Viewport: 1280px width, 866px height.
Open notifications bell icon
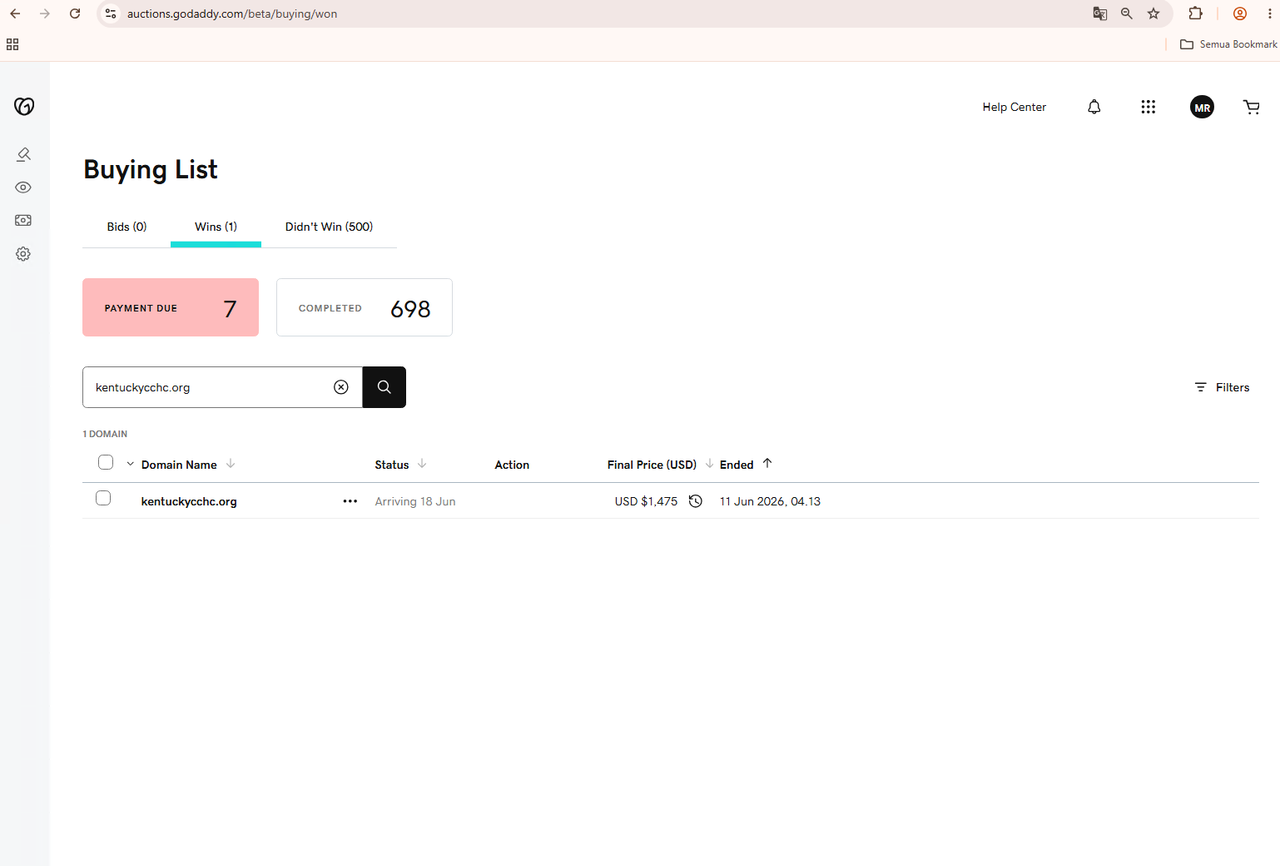[x=1094, y=107]
